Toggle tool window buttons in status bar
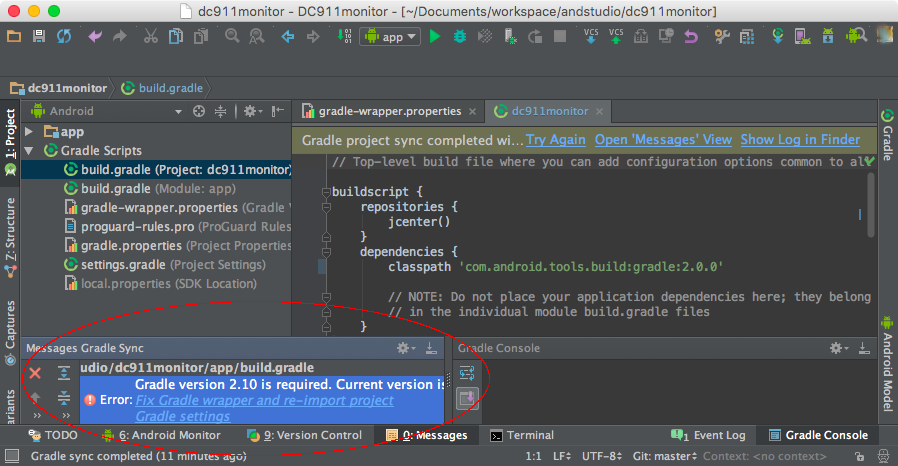The image size is (898, 466). pyautogui.click(x=12, y=456)
